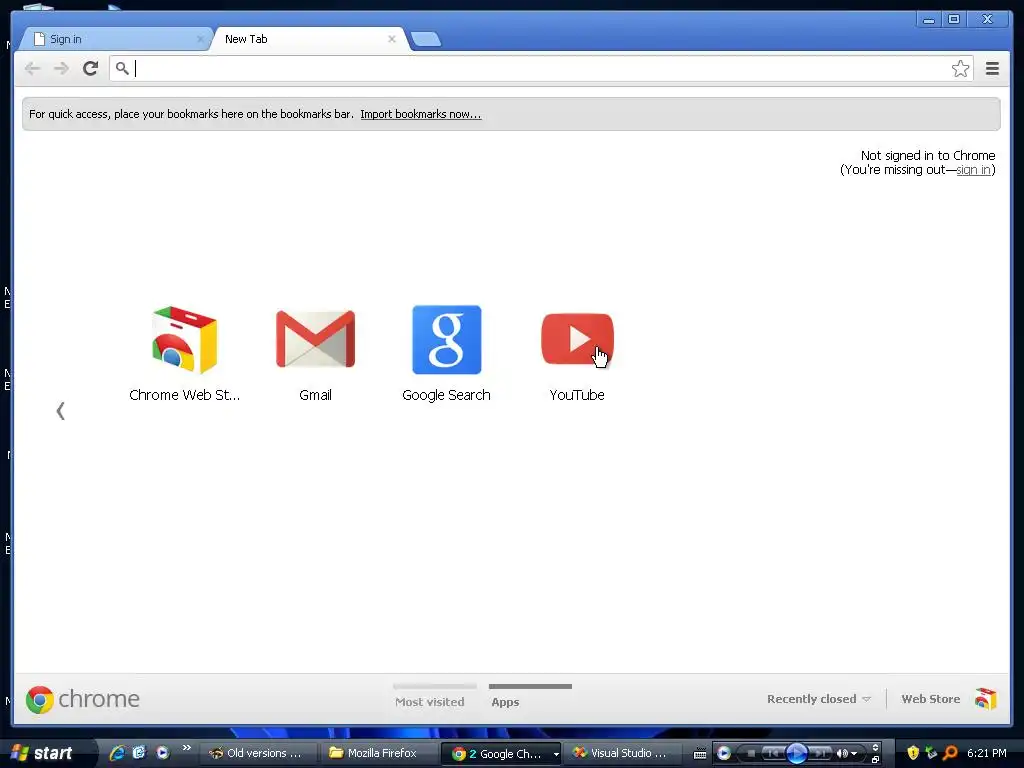Click play in taskbar media player

pos(796,754)
